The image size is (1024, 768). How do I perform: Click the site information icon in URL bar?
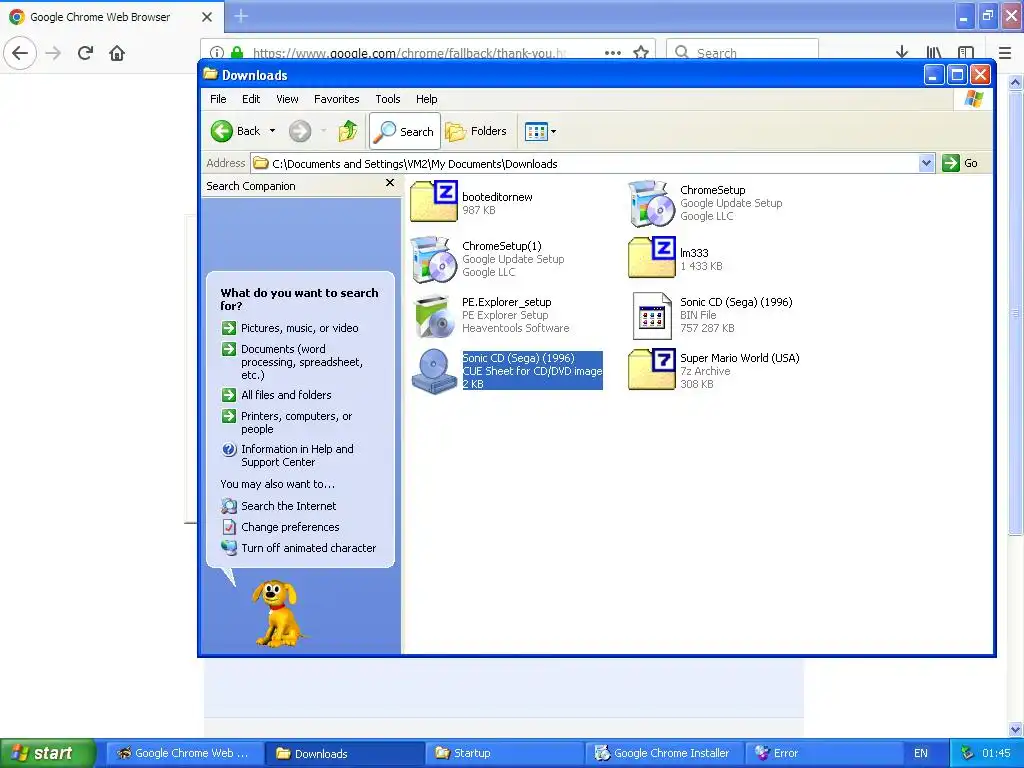(217, 53)
